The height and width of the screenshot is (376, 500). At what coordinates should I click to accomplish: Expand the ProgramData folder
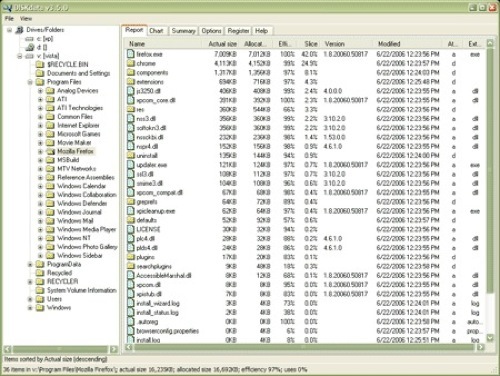click(30, 264)
